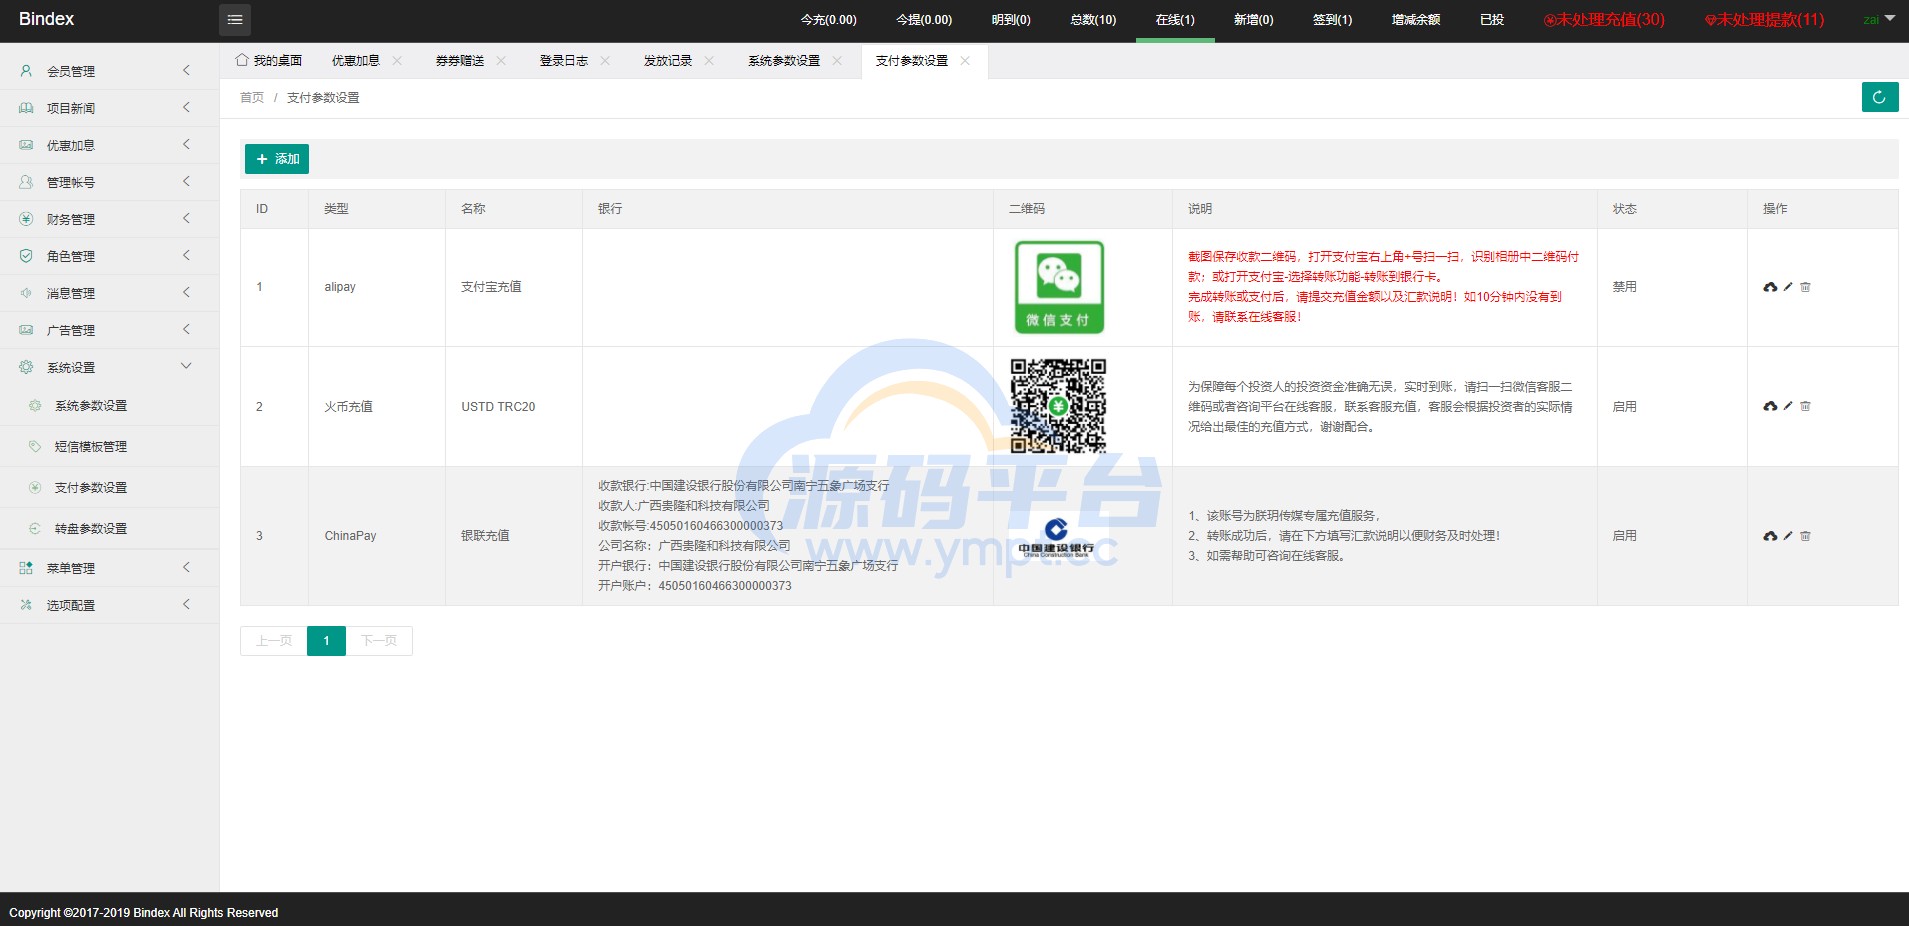
Task: Open the zai user dropdown arrow
Action: click(x=1890, y=19)
